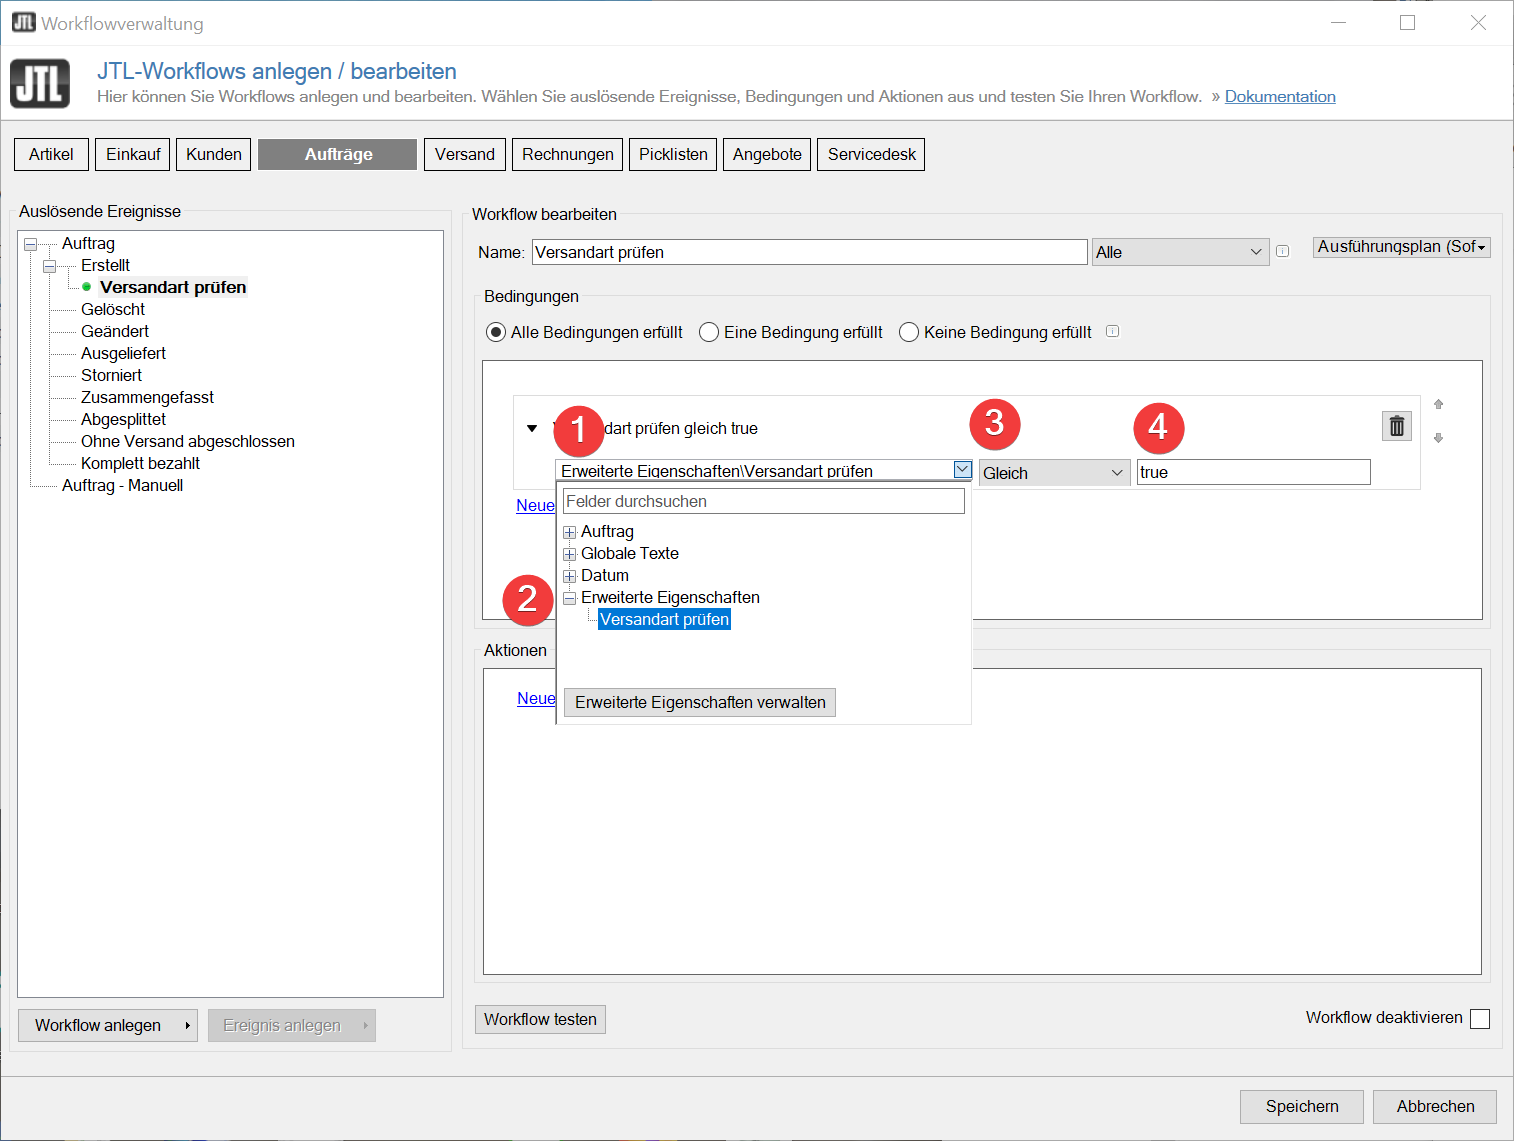
Task: Move the condition up with the arrow icon
Action: point(1438,404)
